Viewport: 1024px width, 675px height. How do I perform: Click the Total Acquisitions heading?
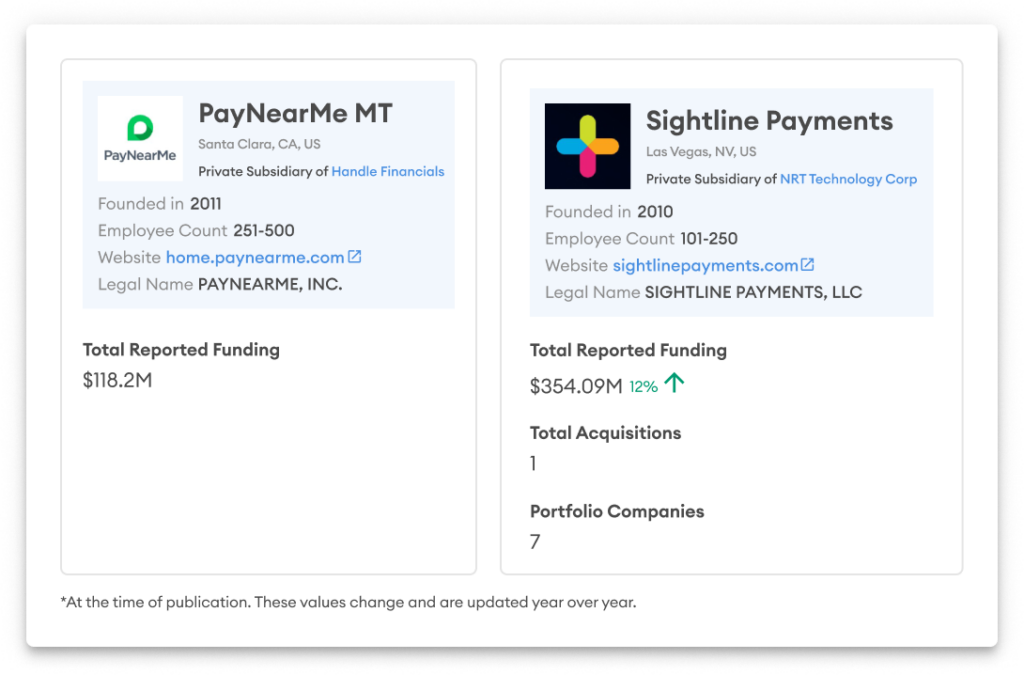[605, 433]
